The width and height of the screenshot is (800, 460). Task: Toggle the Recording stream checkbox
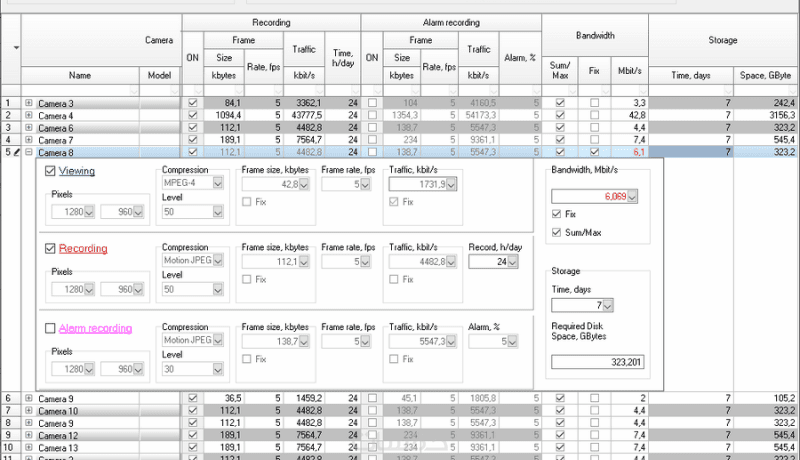point(50,248)
